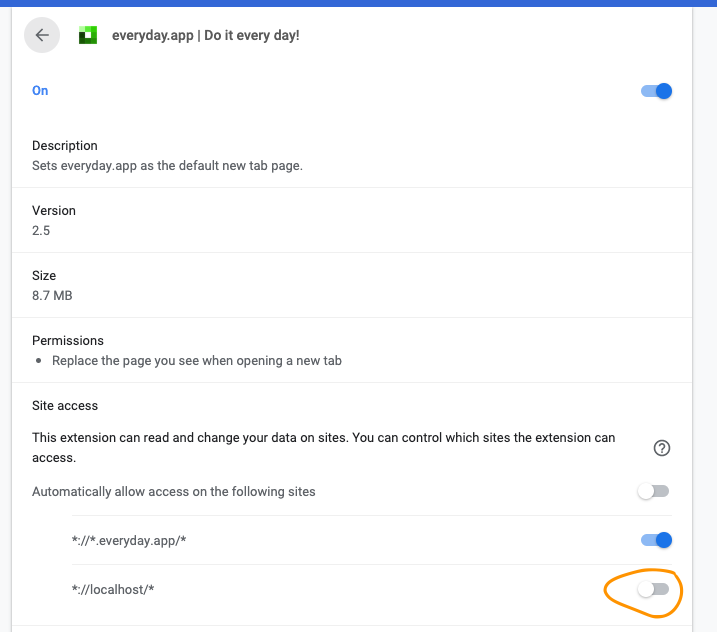Turn off the extension's main On toggle
The height and width of the screenshot is (632, 717).
click(656, 91)
